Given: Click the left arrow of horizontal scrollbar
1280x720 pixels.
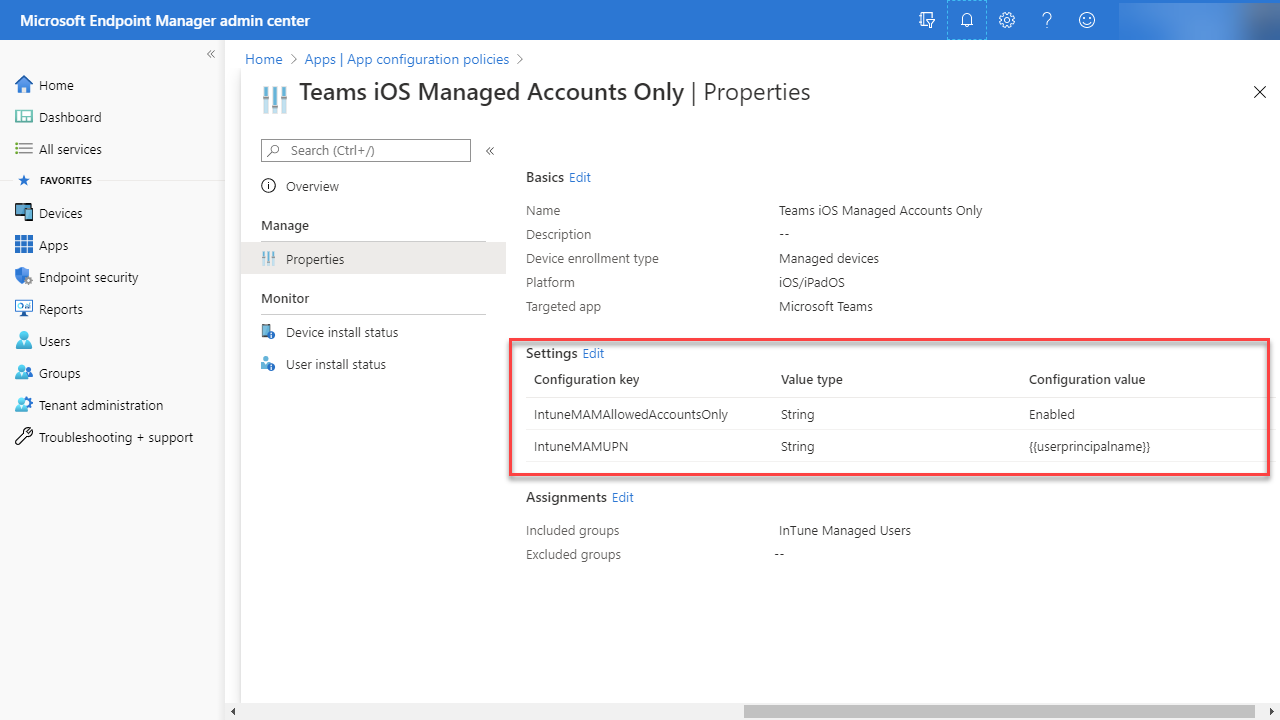Looking at the screenshot, I should [x=233, y=711].
